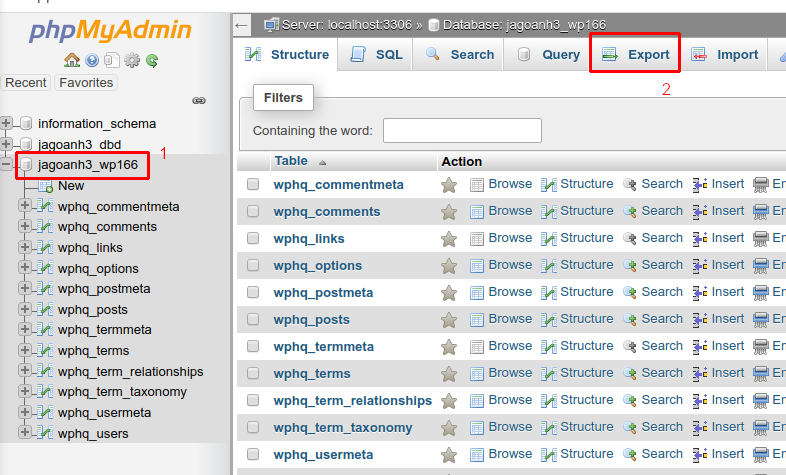Select the wphq_postmeta row checkbox
Screen dimensions: 786x475
pos(253,293)
